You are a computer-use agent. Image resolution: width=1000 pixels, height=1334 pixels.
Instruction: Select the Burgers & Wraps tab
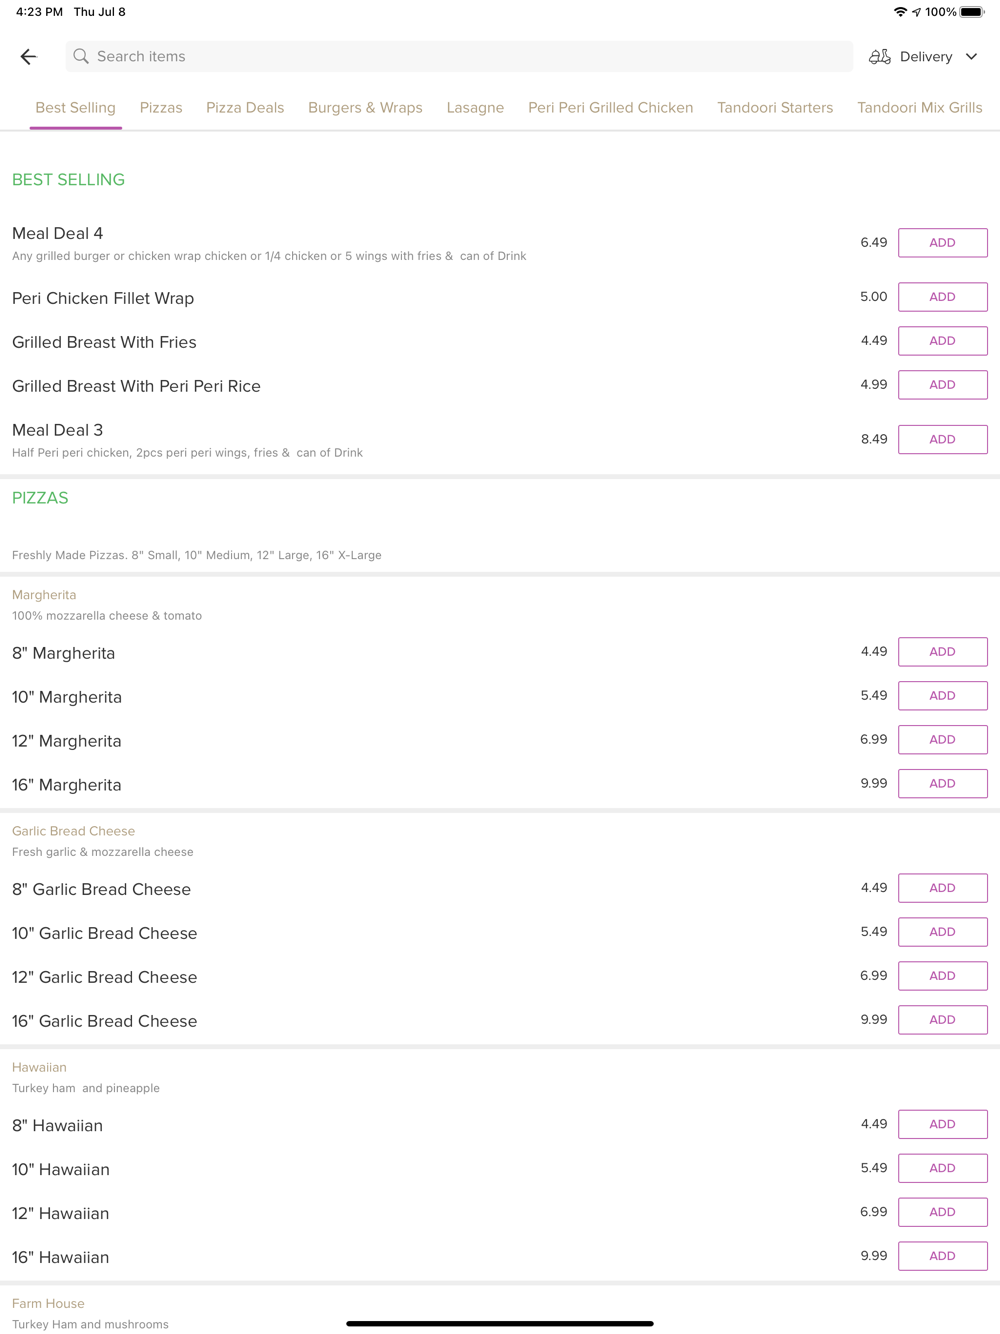[365, 108]
